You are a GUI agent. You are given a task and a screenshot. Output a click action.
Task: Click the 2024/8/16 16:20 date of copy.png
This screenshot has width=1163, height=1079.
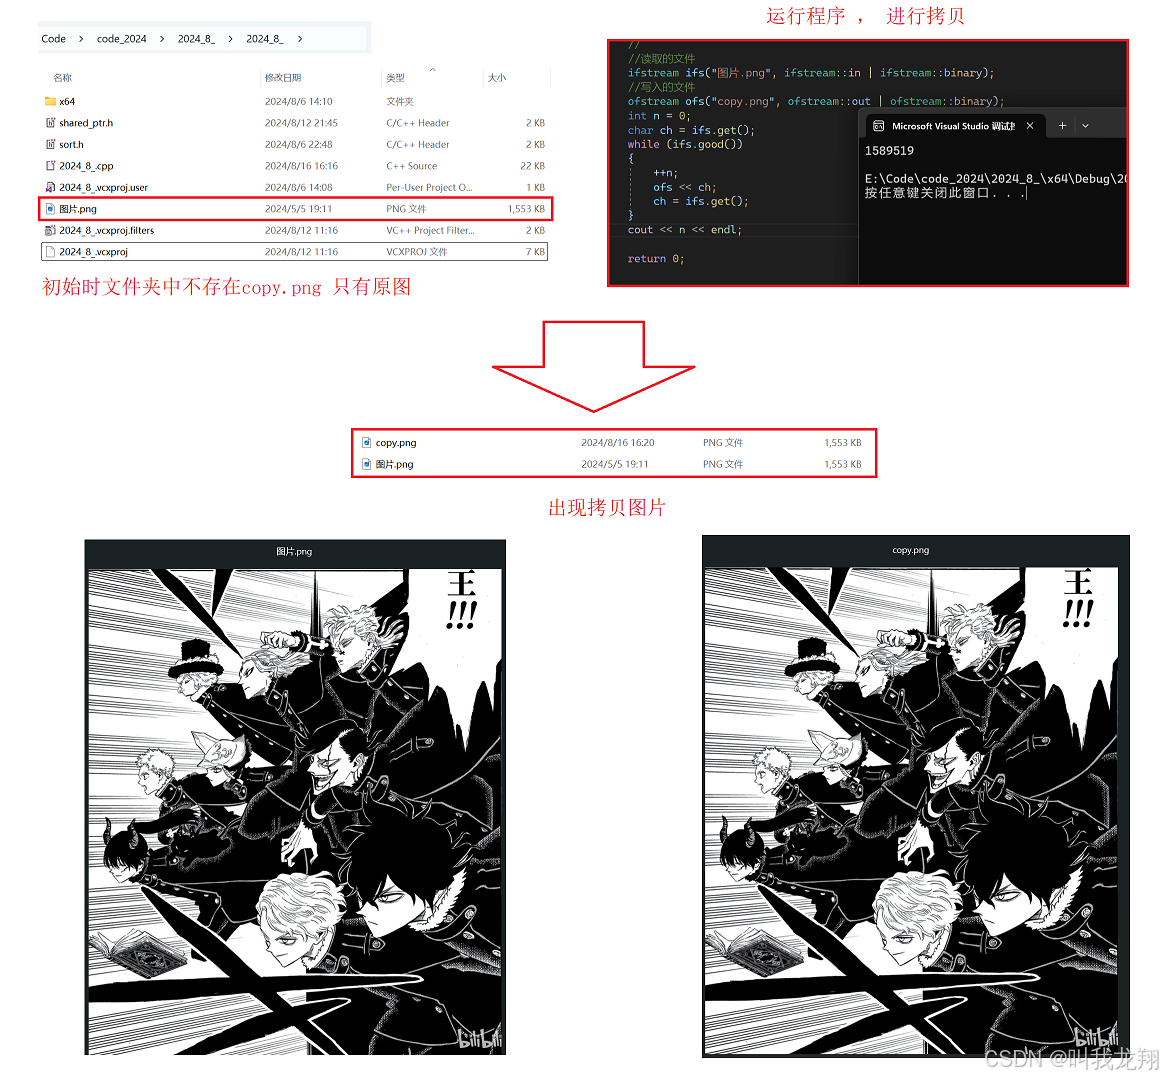tap(618, 443)
